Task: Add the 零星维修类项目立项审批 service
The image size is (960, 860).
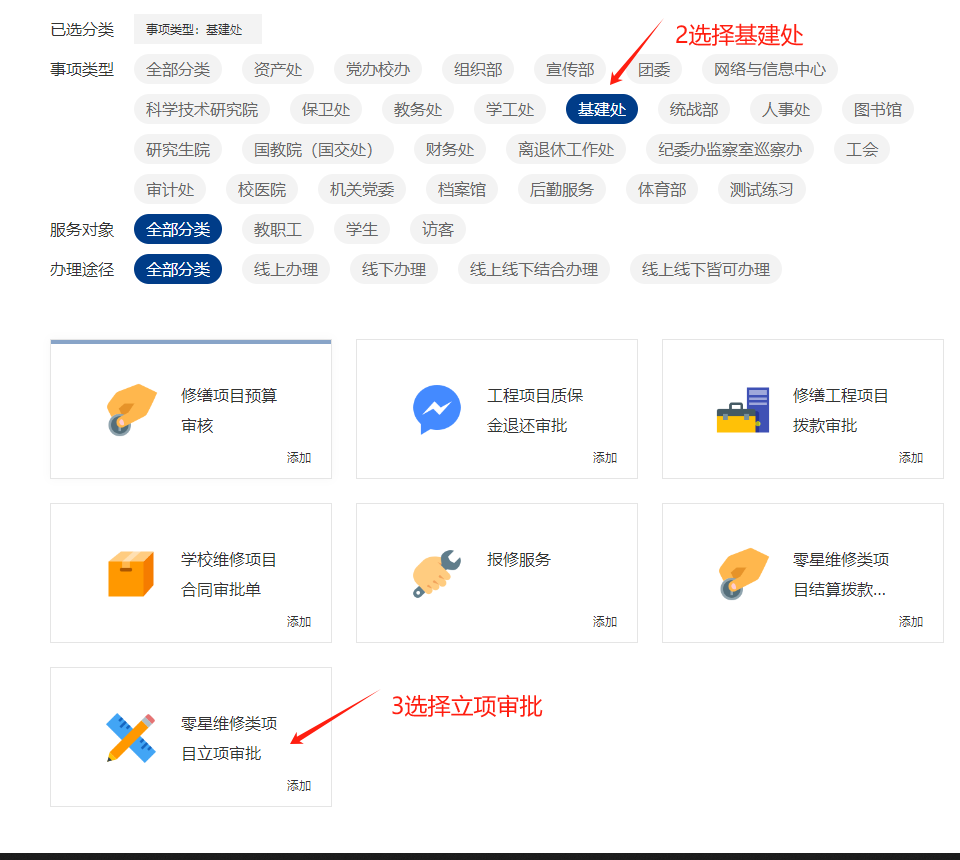Action: coord(299,785)
